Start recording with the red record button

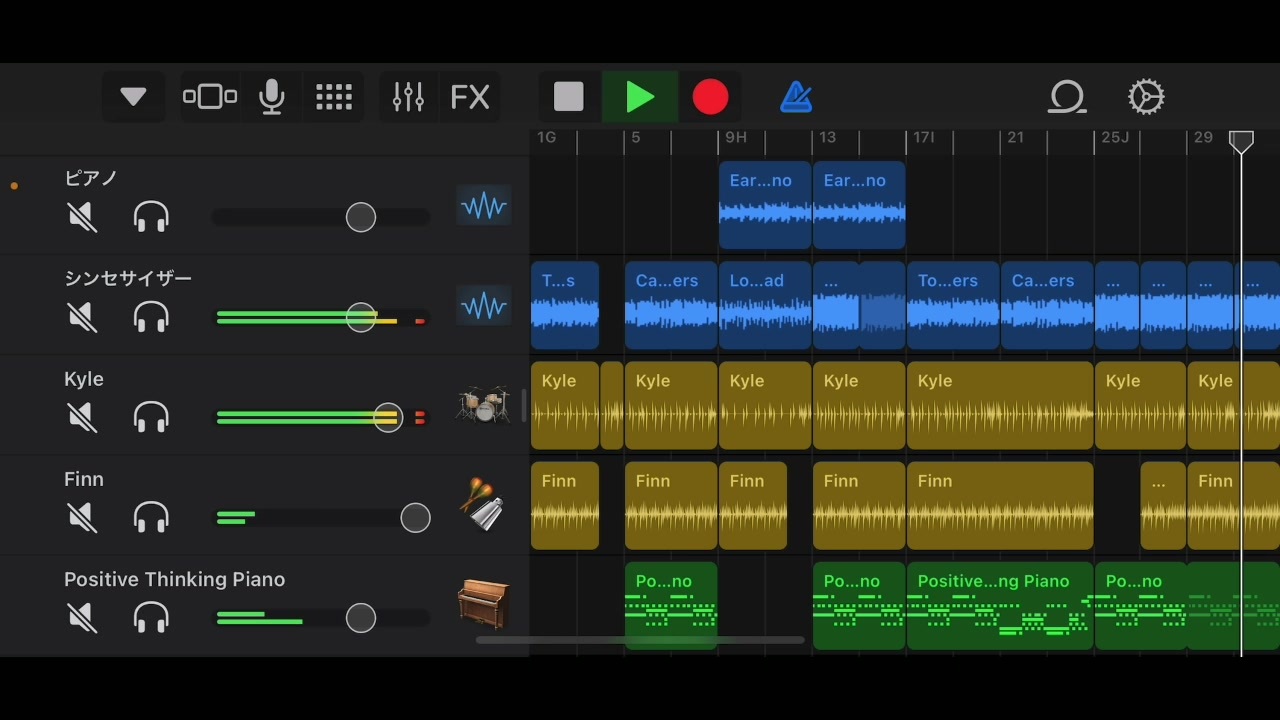coord(710,97)
